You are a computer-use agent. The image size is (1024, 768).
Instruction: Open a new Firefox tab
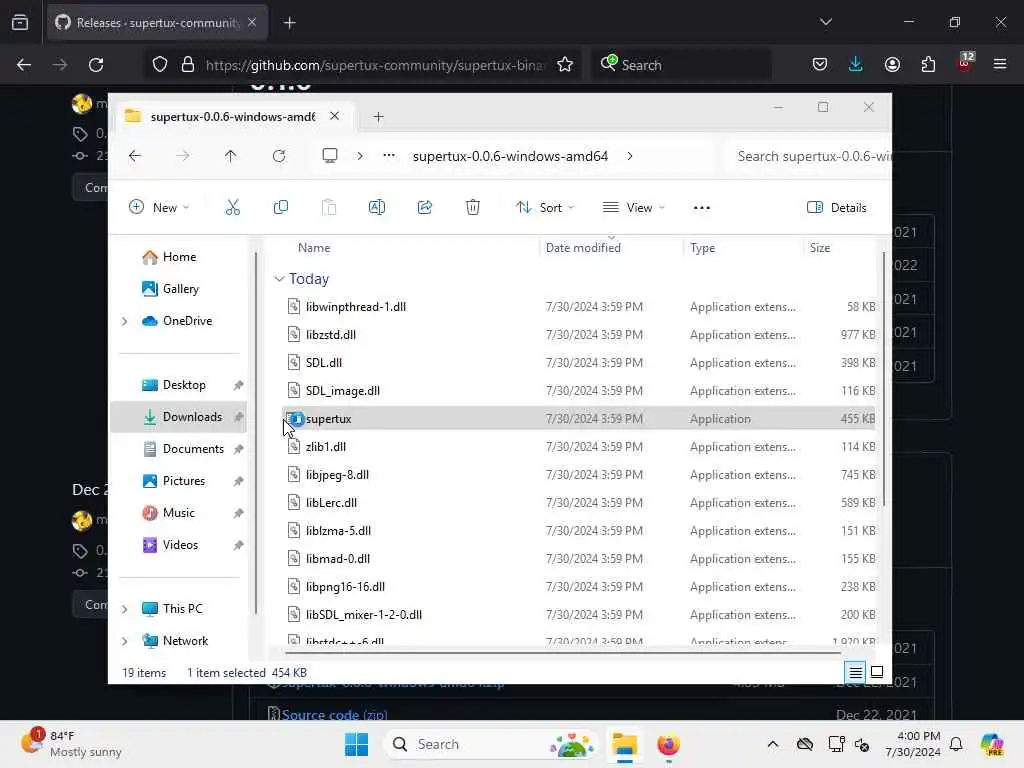click(289, 23)
